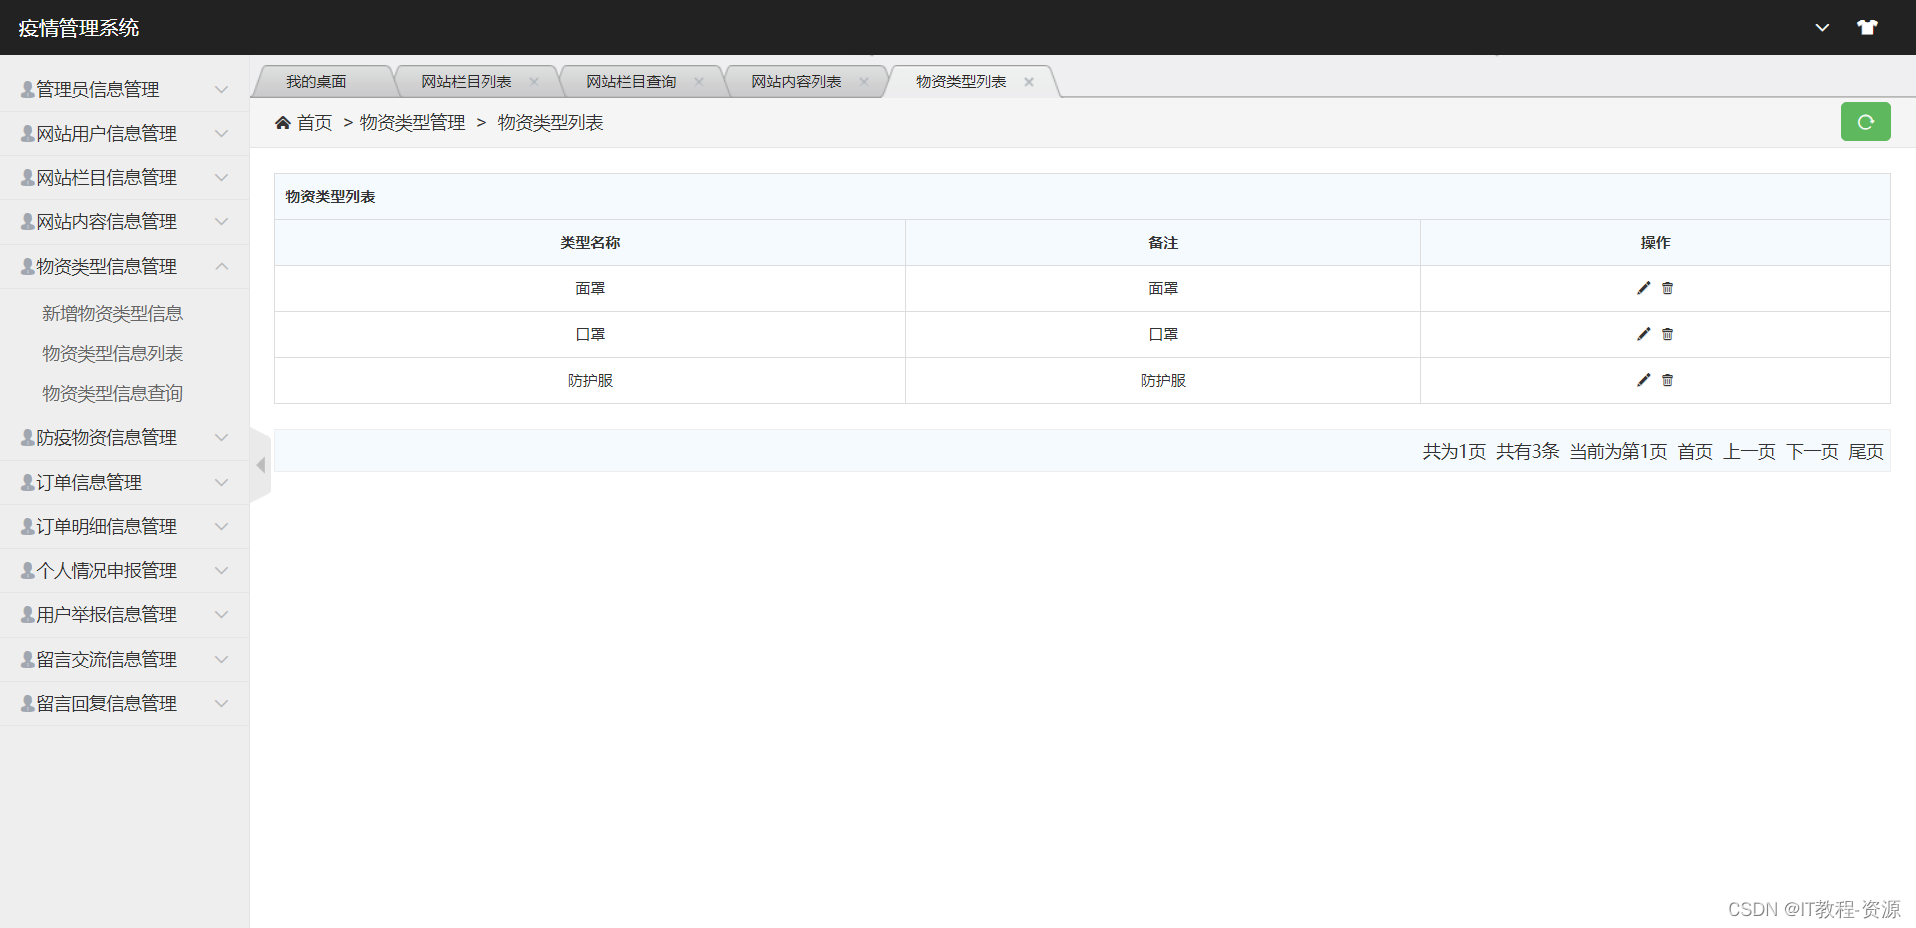The width and height of the screenshot is (1916, 928).
Task: Delete the 防护服 row with trash icon
Action: coord(1667,380)
